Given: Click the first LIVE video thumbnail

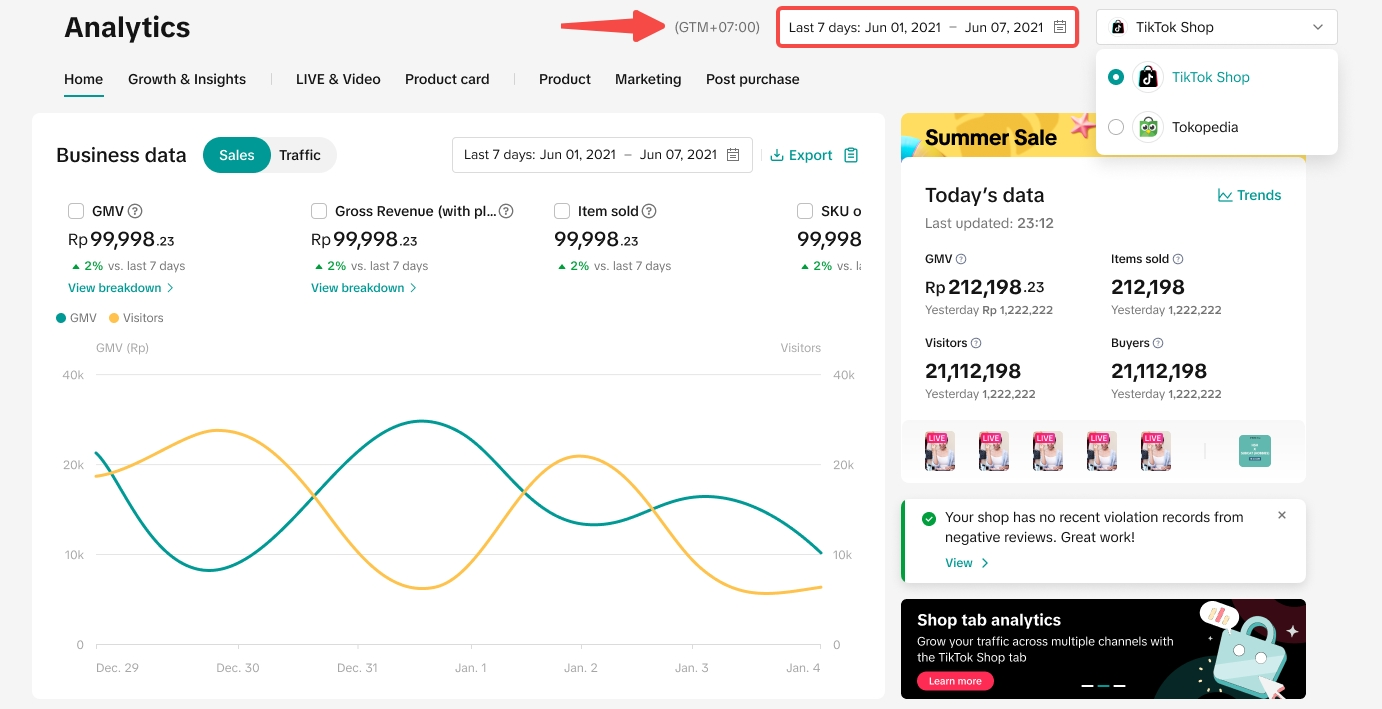Looking at the screenshot, I should pyautogui.click(x=940, y=451).
